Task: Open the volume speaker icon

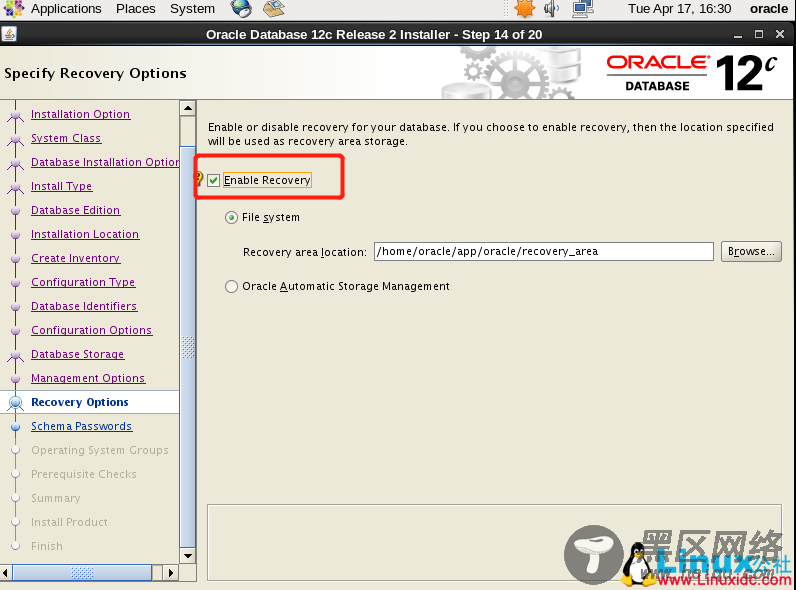Action: pyautogui.click(x=551, y=9)
